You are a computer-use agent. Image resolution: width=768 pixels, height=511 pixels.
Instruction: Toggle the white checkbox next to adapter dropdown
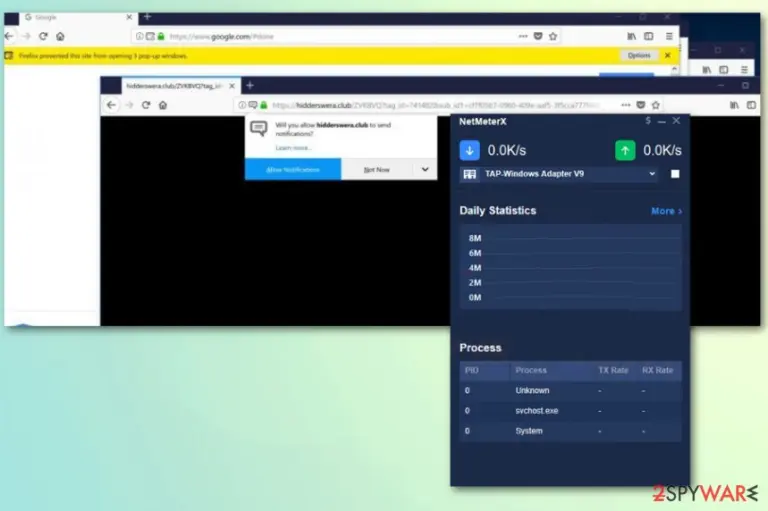675,174
